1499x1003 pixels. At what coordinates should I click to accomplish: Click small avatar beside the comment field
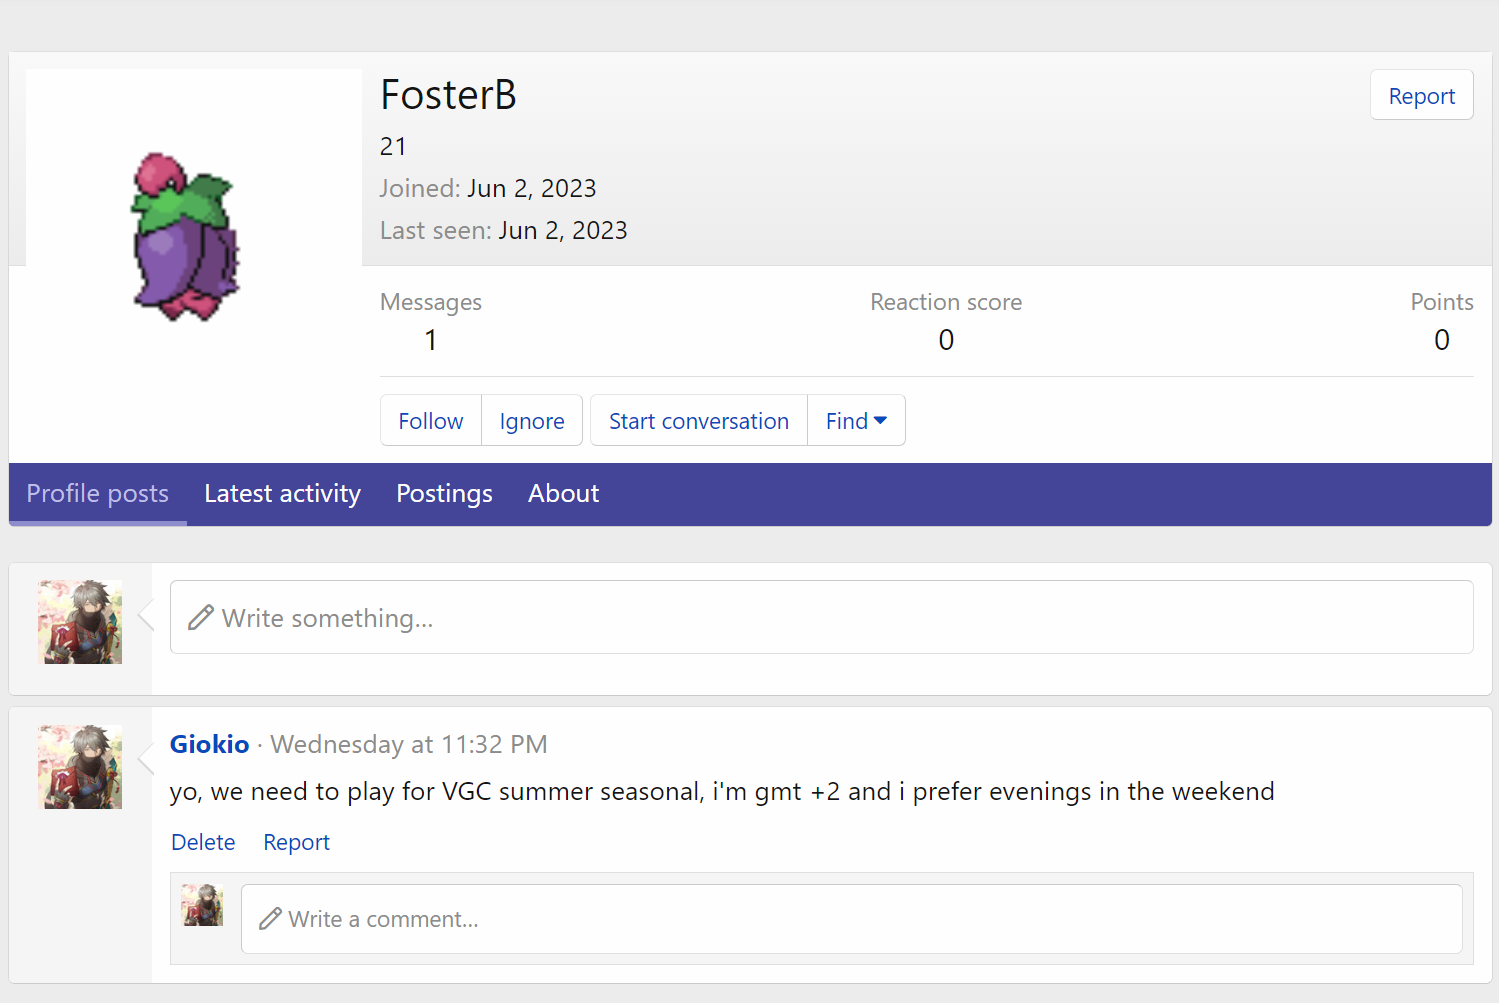202,905
